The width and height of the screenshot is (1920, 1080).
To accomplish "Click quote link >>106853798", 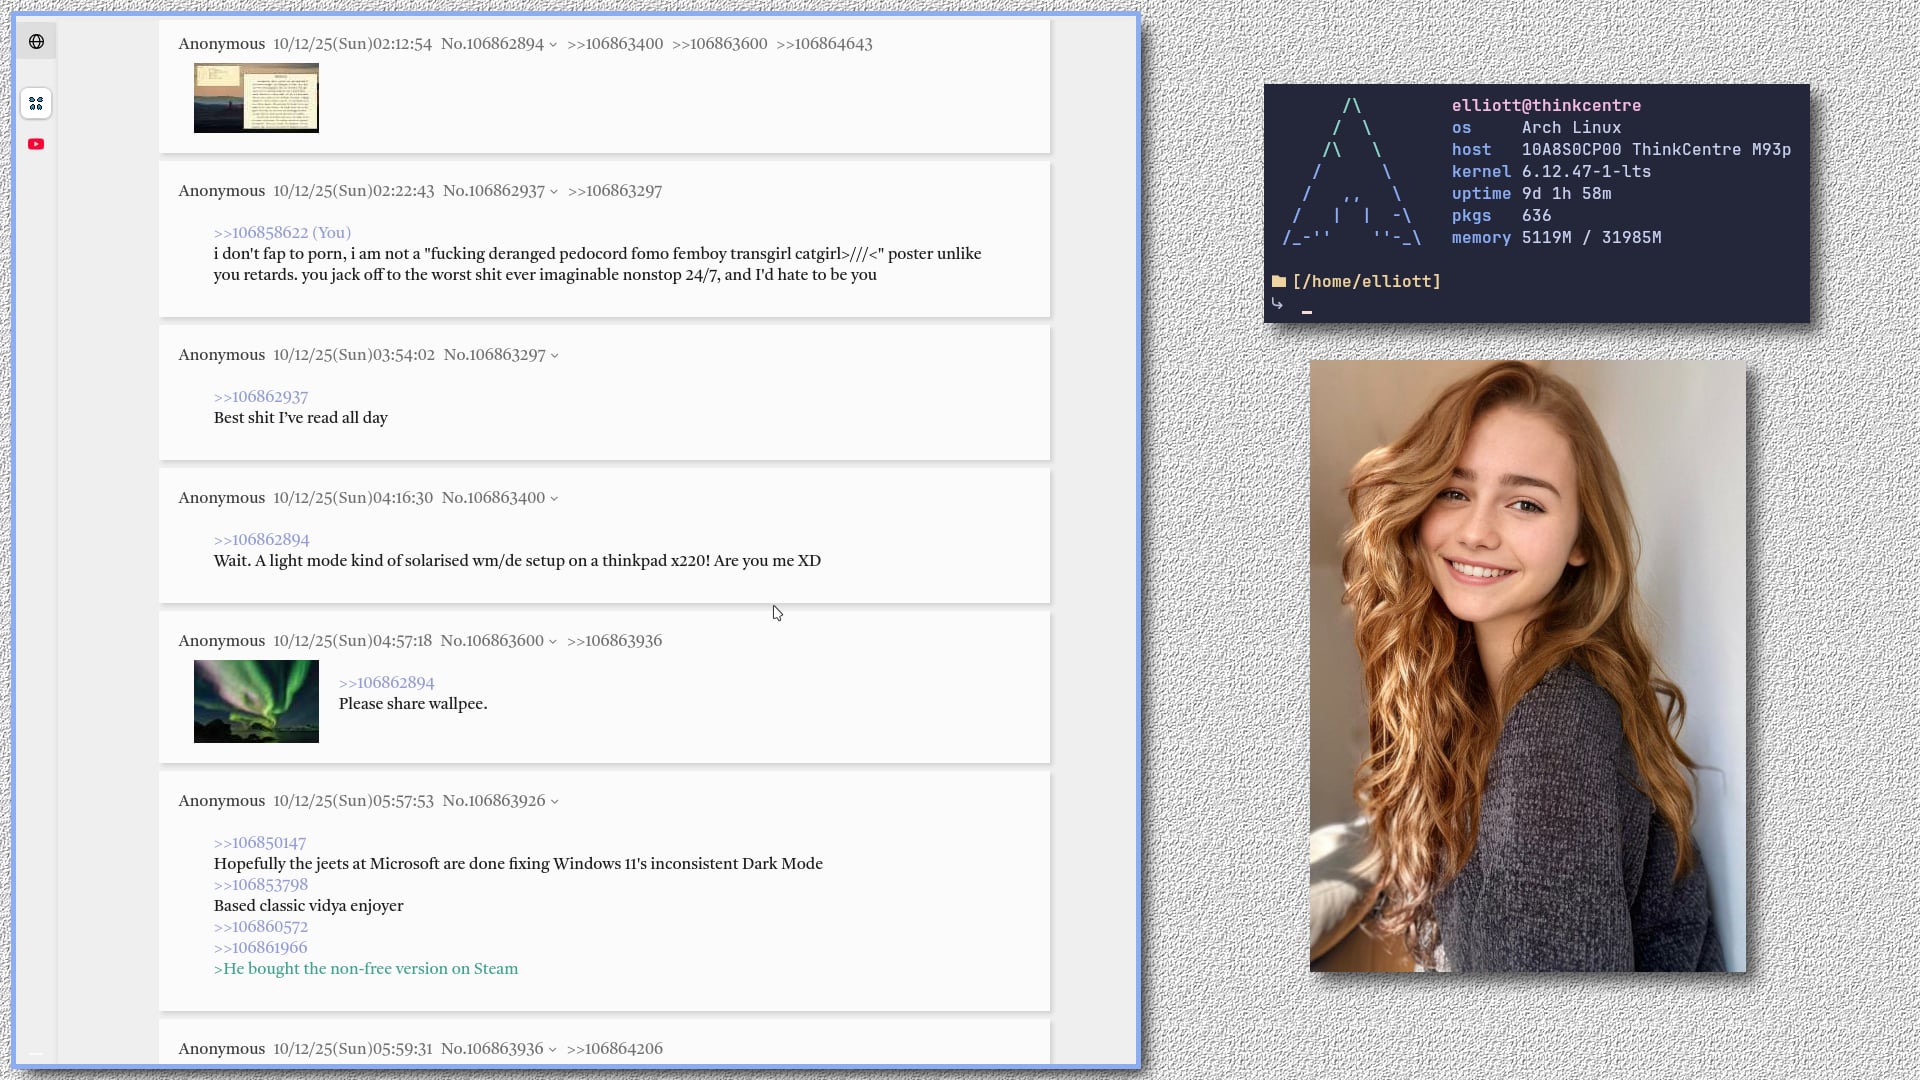I will pyautogui.click(x=261, y=885).
